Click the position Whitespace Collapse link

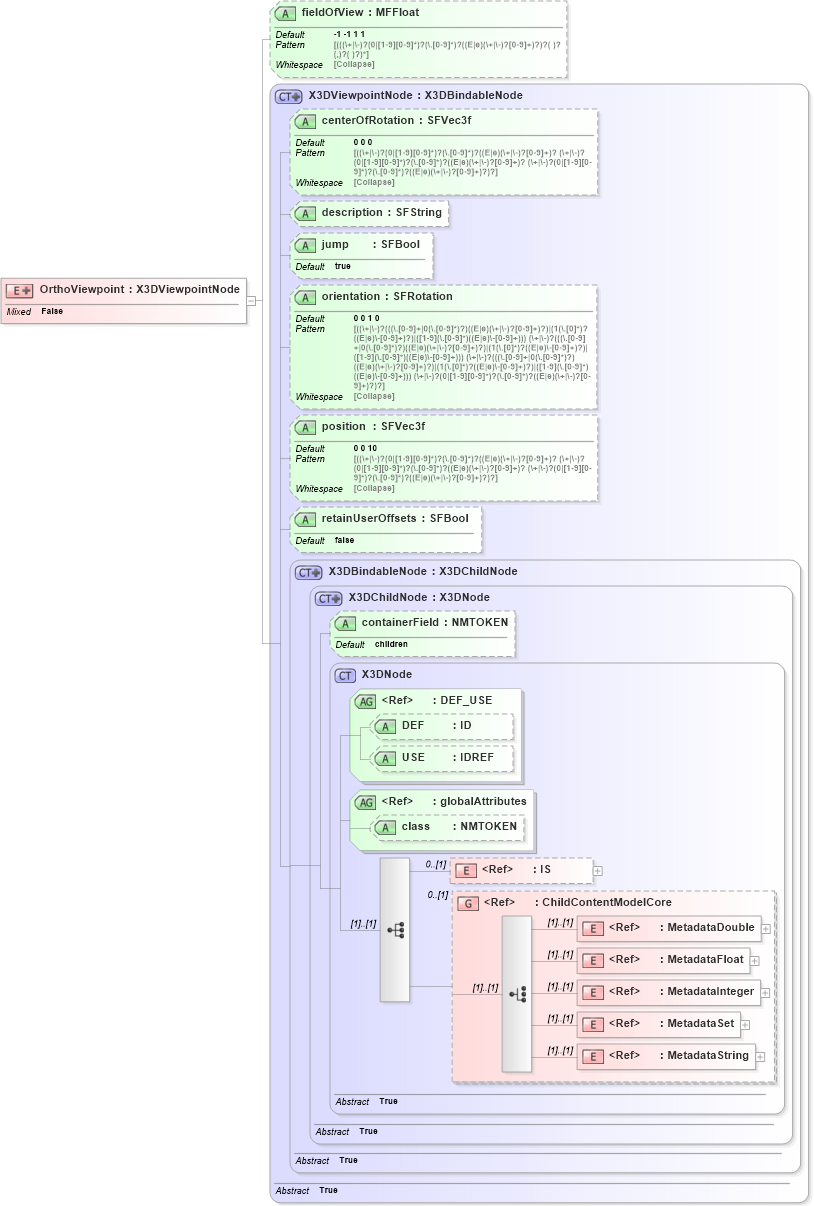[x=374, y=489]
